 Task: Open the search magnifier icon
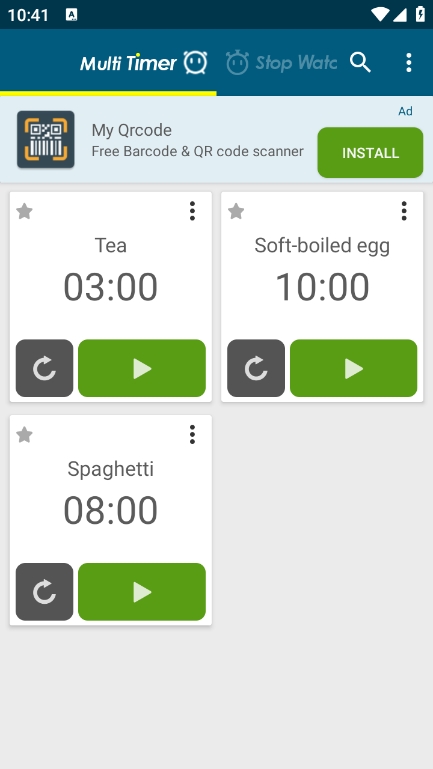pyautogui.click(x=360, y=63)
